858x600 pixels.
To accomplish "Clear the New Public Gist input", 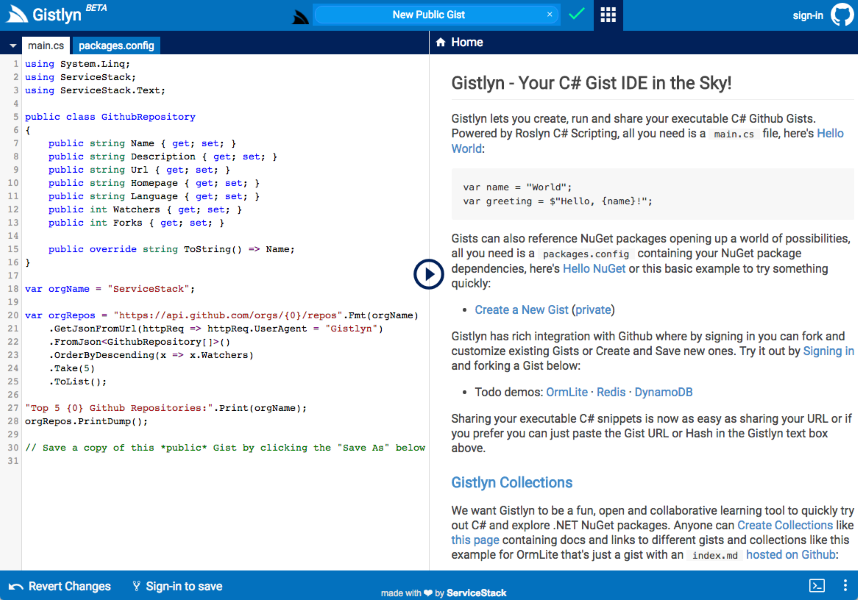I will 549,15.
